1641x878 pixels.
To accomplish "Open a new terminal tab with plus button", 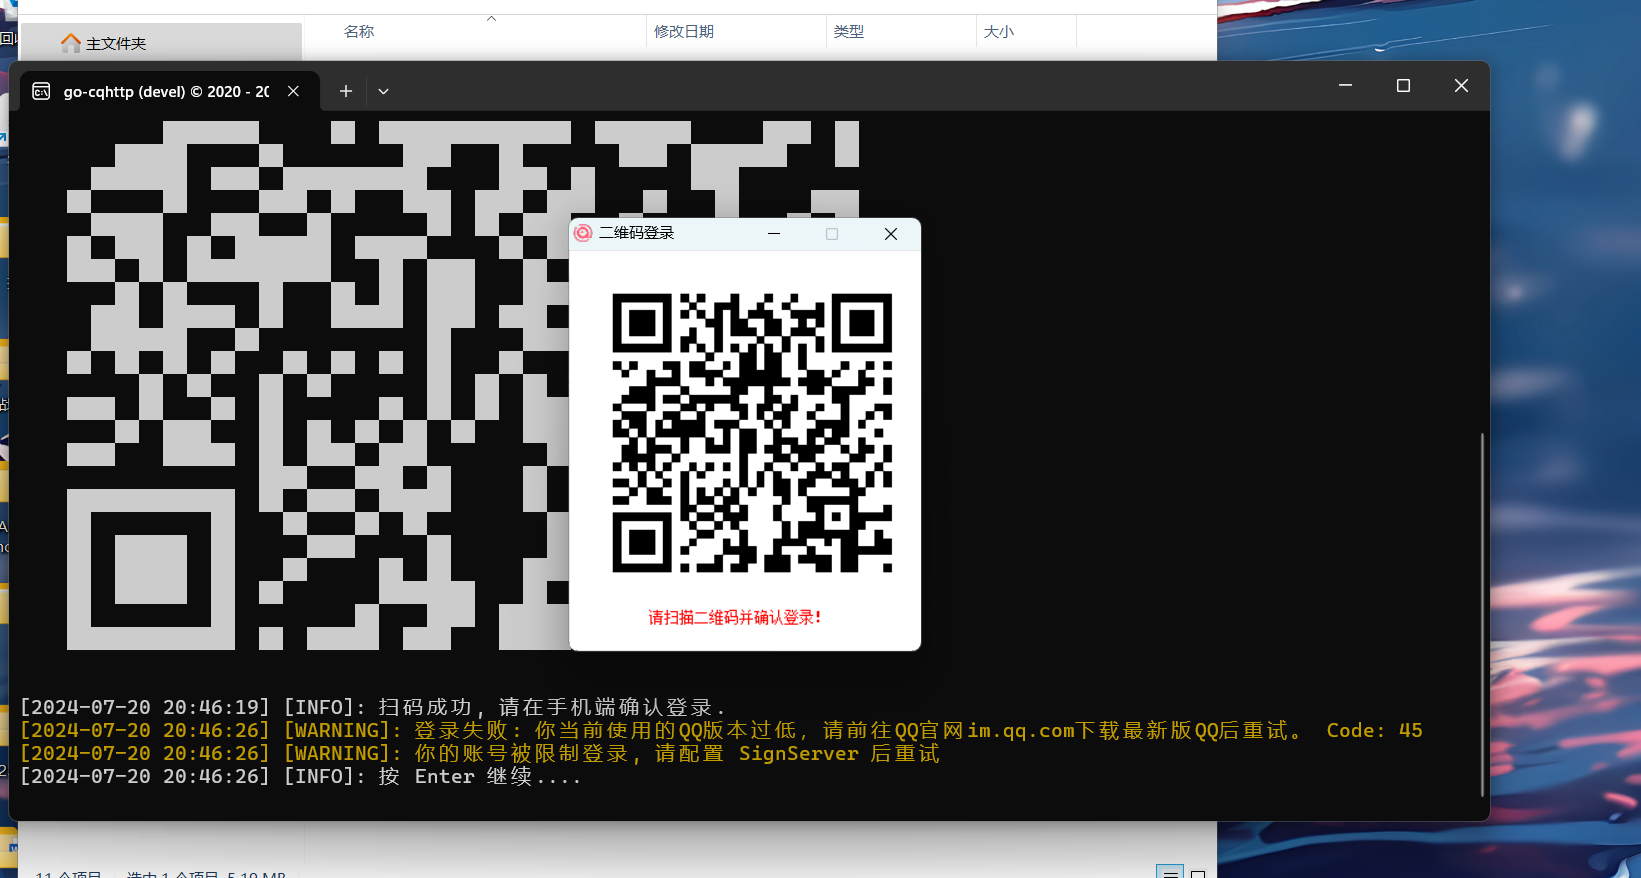I will 346,91.
